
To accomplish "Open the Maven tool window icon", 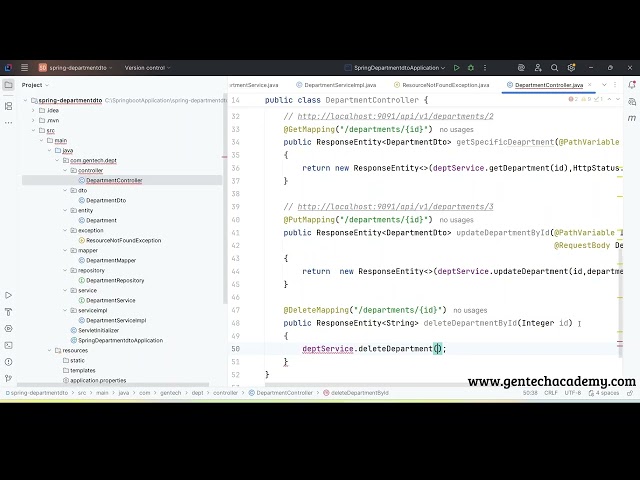I will click(x=632, y=118).
